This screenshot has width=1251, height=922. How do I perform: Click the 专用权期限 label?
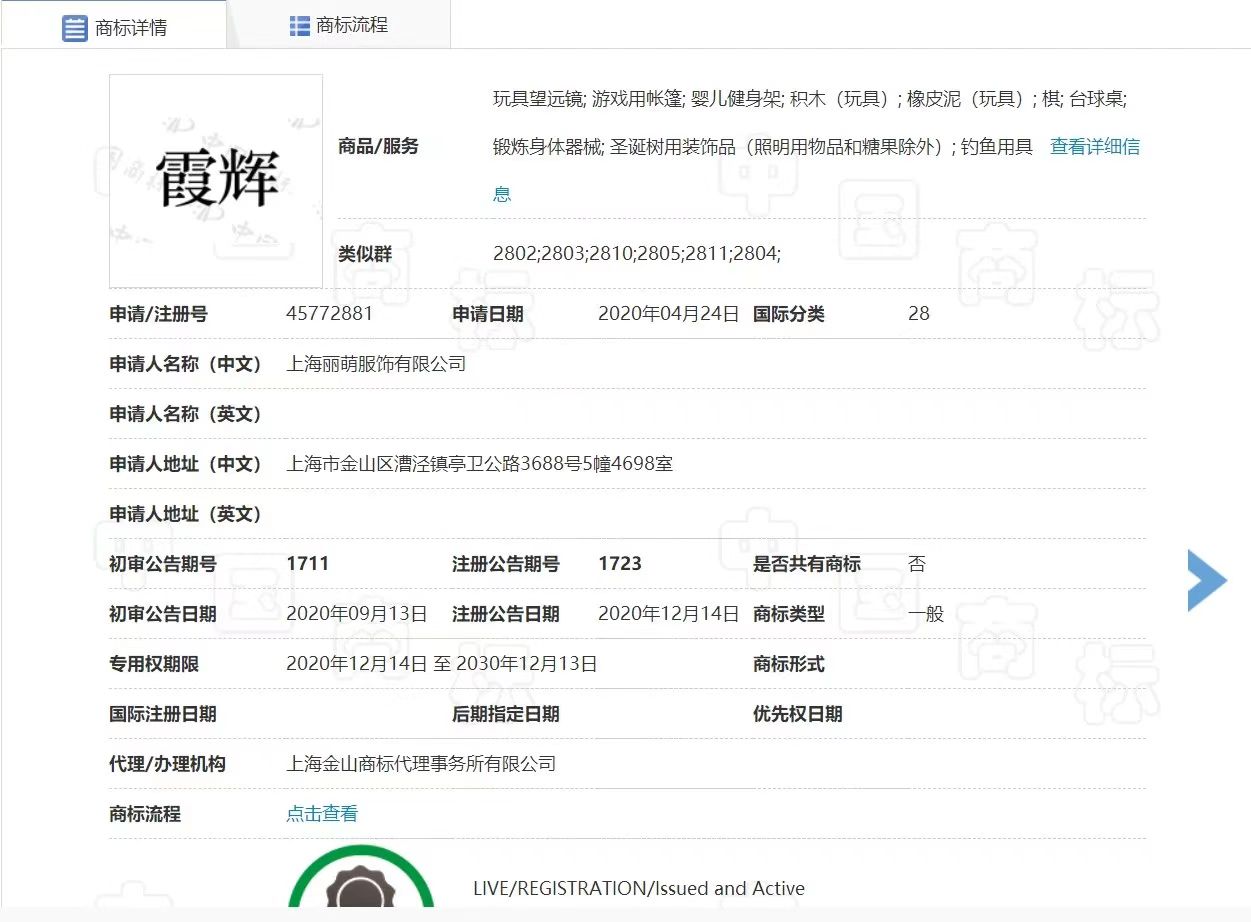click(x=154, y=664)
